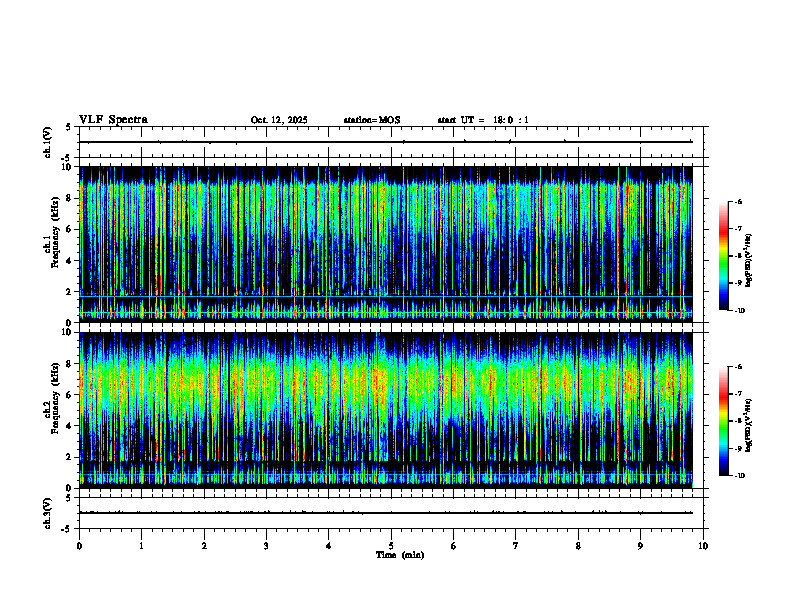Screen dimensions: 792x612
Task: Click the 'ch.1(V)' axis label
Action: tap(47, 142)
